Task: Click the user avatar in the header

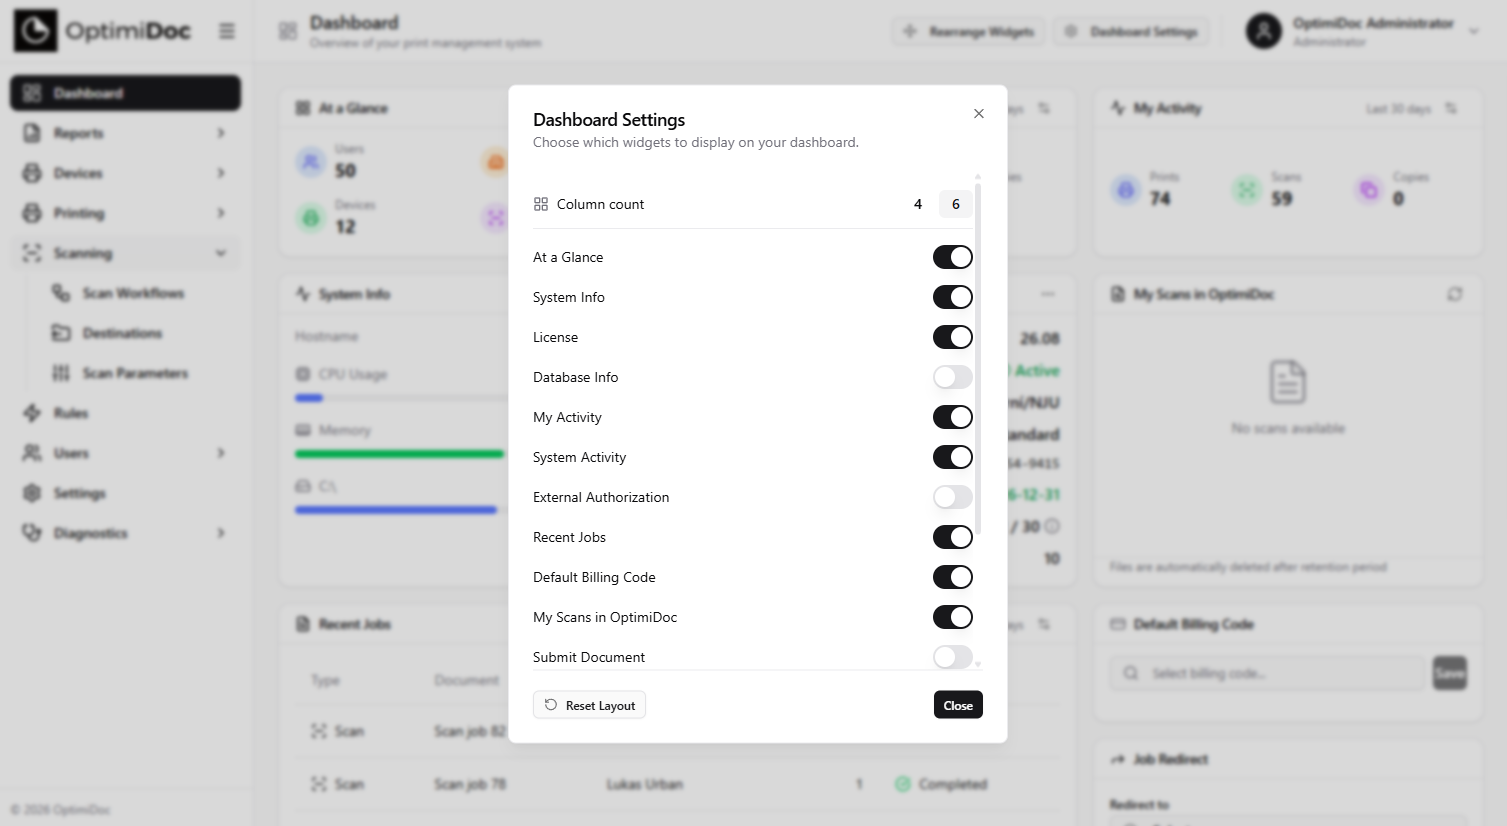Action: [x=1264, y=31]
